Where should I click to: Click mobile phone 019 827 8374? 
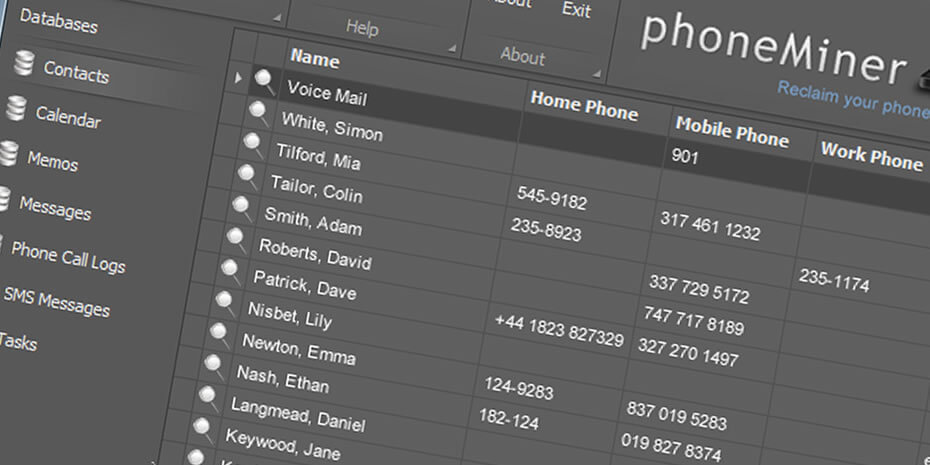click(x=671, y=447)
